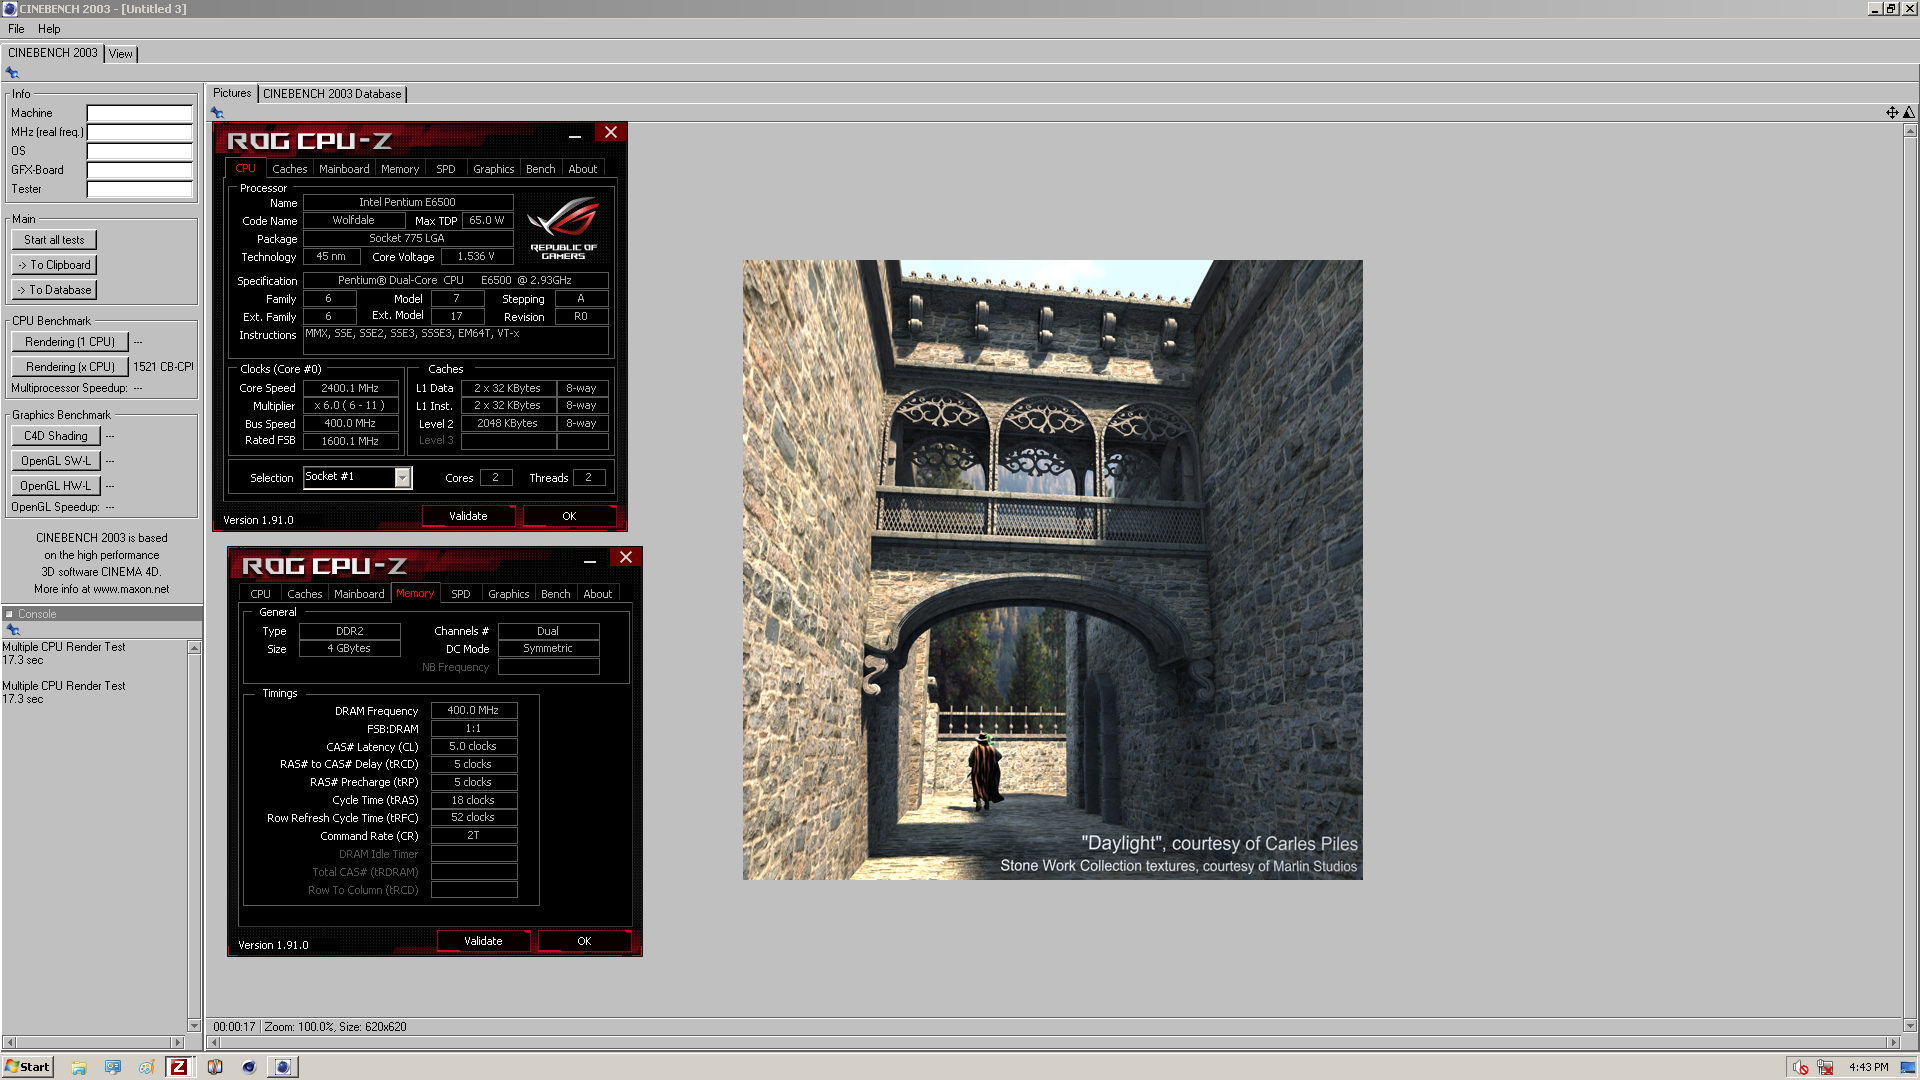
Task: Run the C4D Shading benchmark
Action: (x=56, y=436)
